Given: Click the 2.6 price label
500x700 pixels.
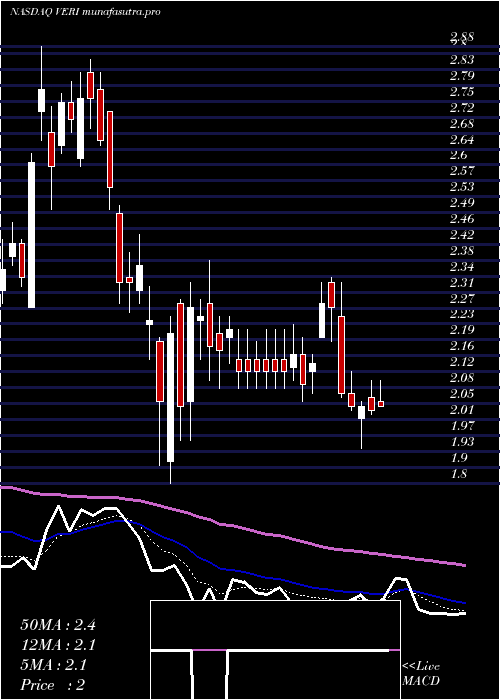Looking at the screenshot, I should 459,155.
